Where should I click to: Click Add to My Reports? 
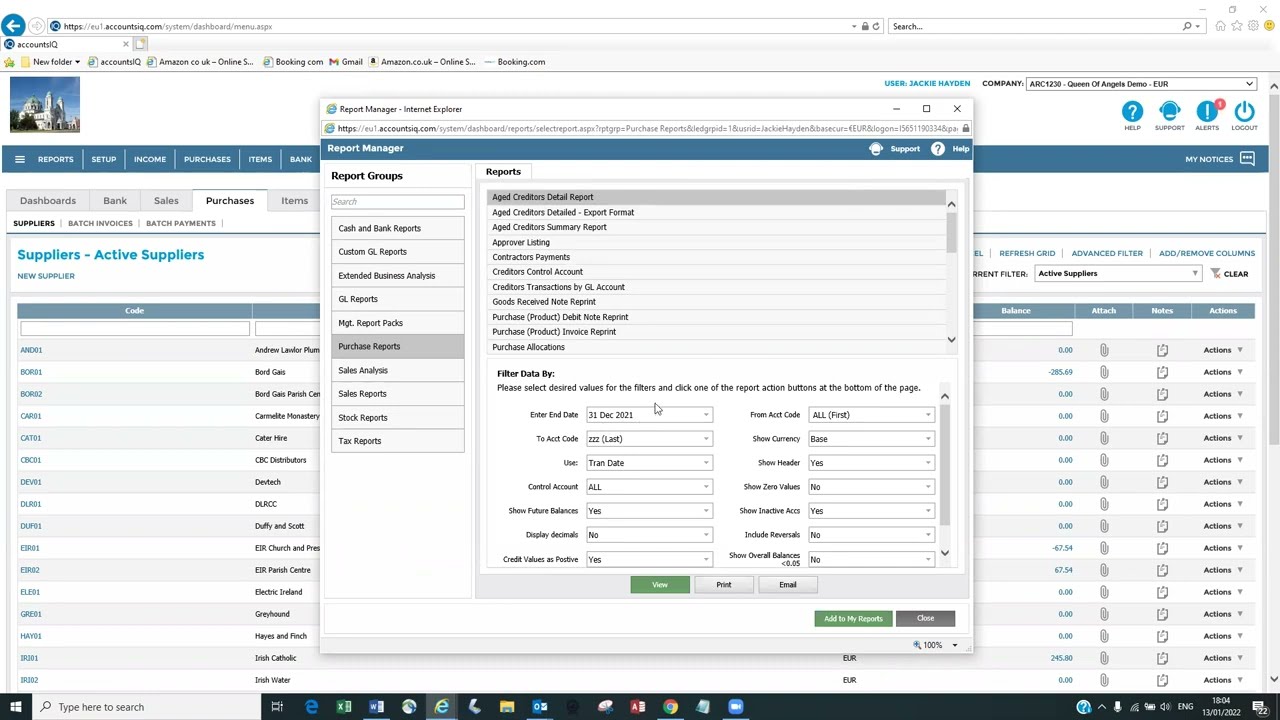(x=852, y=618)
